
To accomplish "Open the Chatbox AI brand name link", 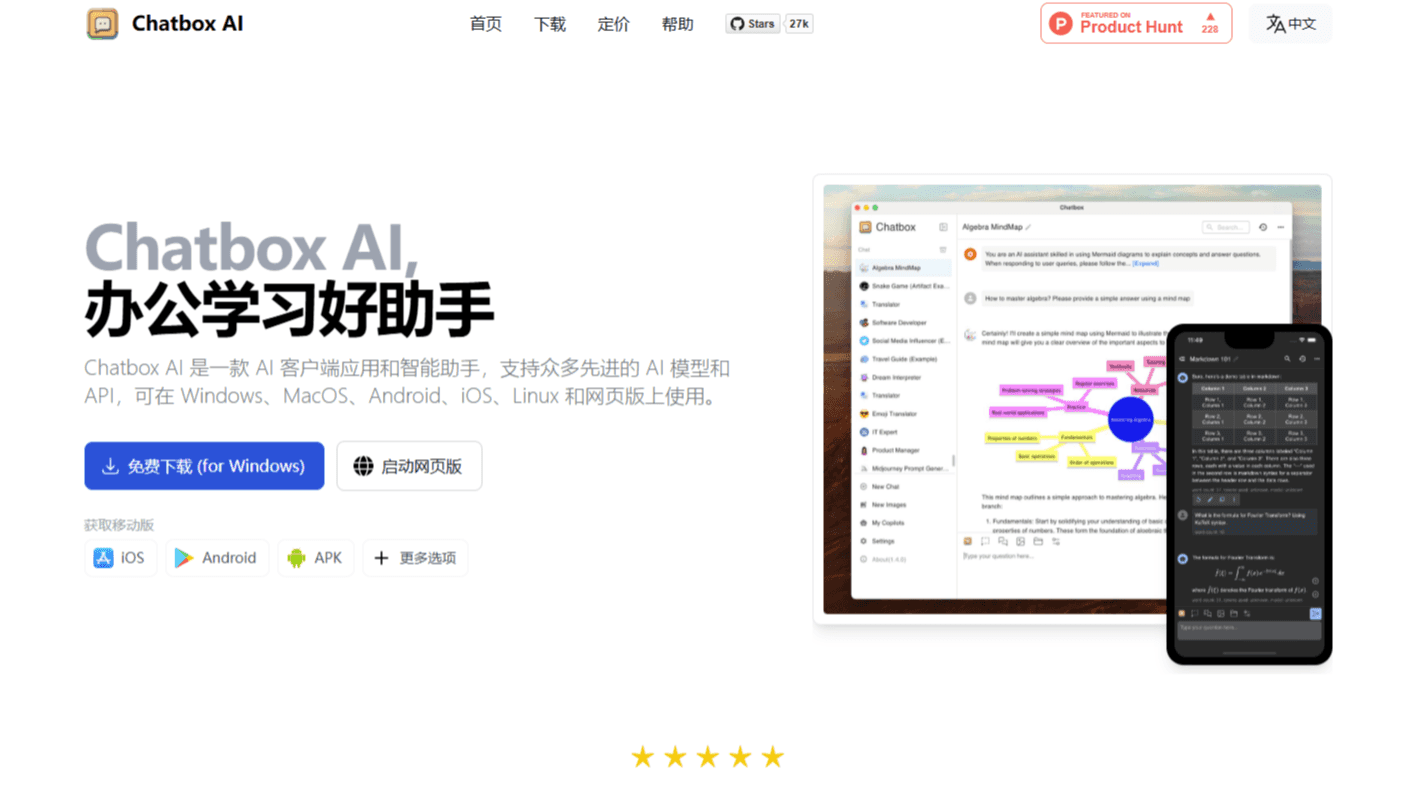I will point(187,23).
